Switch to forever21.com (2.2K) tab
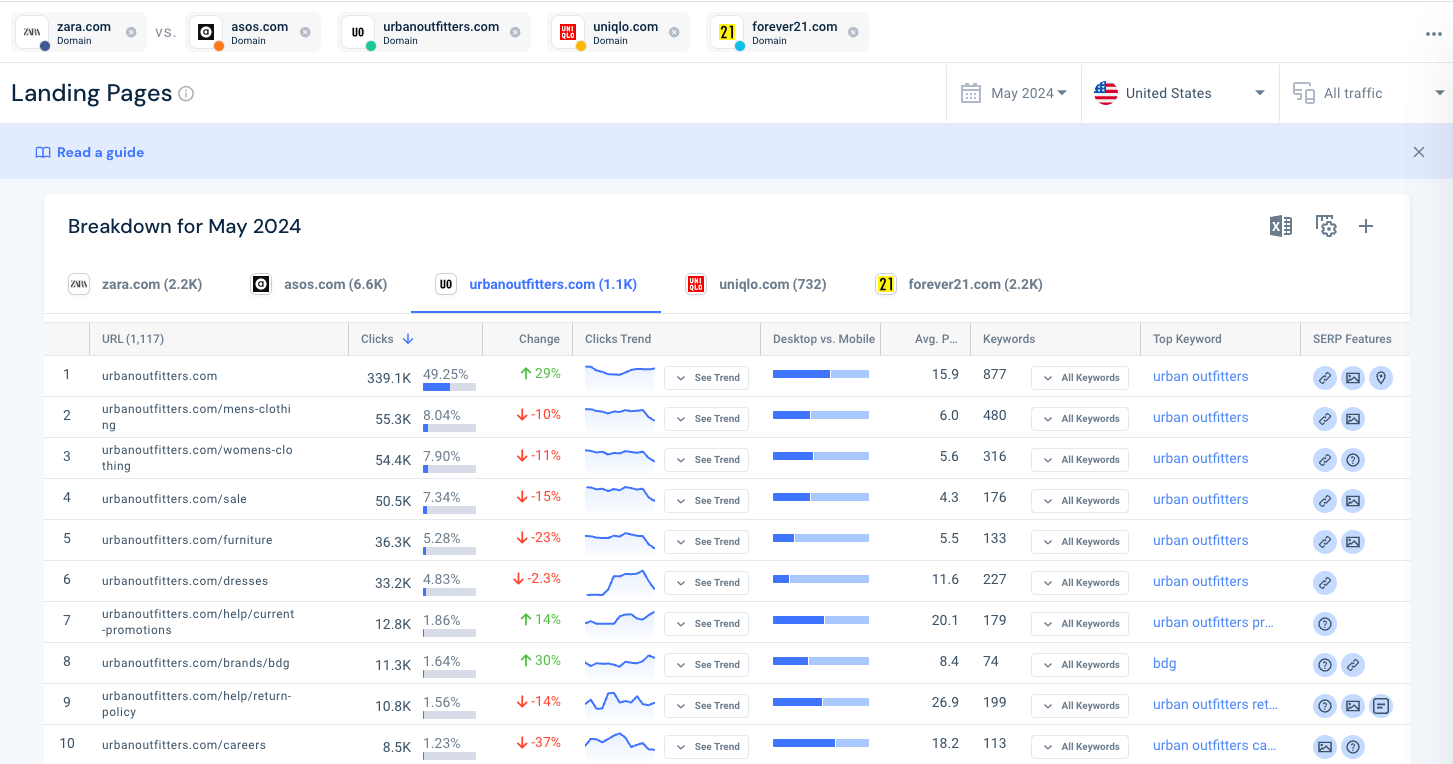Screen dimensions: 1453x764 (959, 284)
